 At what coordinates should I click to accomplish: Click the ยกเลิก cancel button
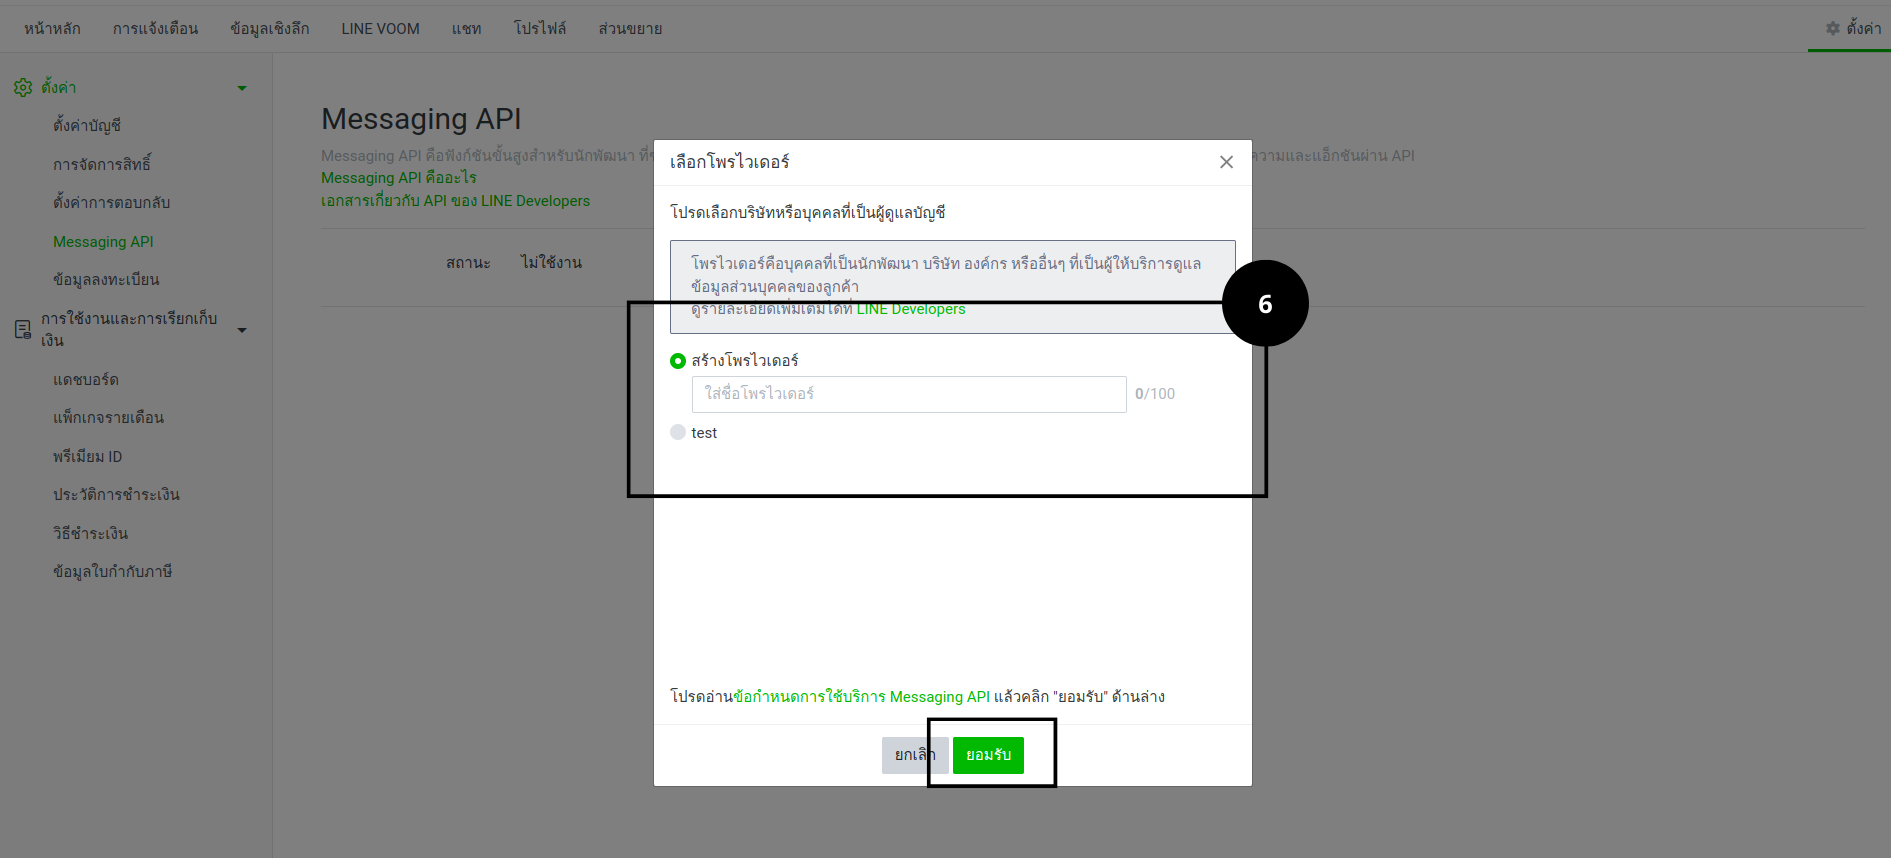pyautogui.click(x=915, y=755)
